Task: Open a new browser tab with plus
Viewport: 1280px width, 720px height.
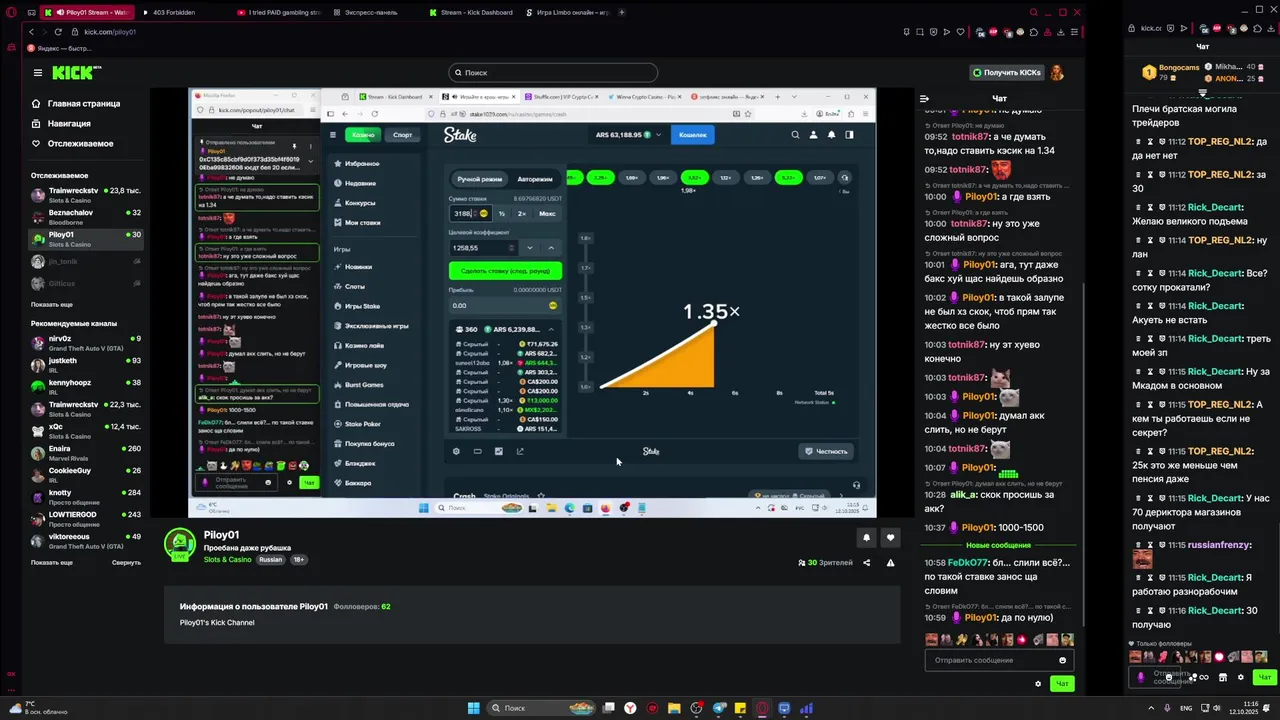Action: [x=622, y=13]
